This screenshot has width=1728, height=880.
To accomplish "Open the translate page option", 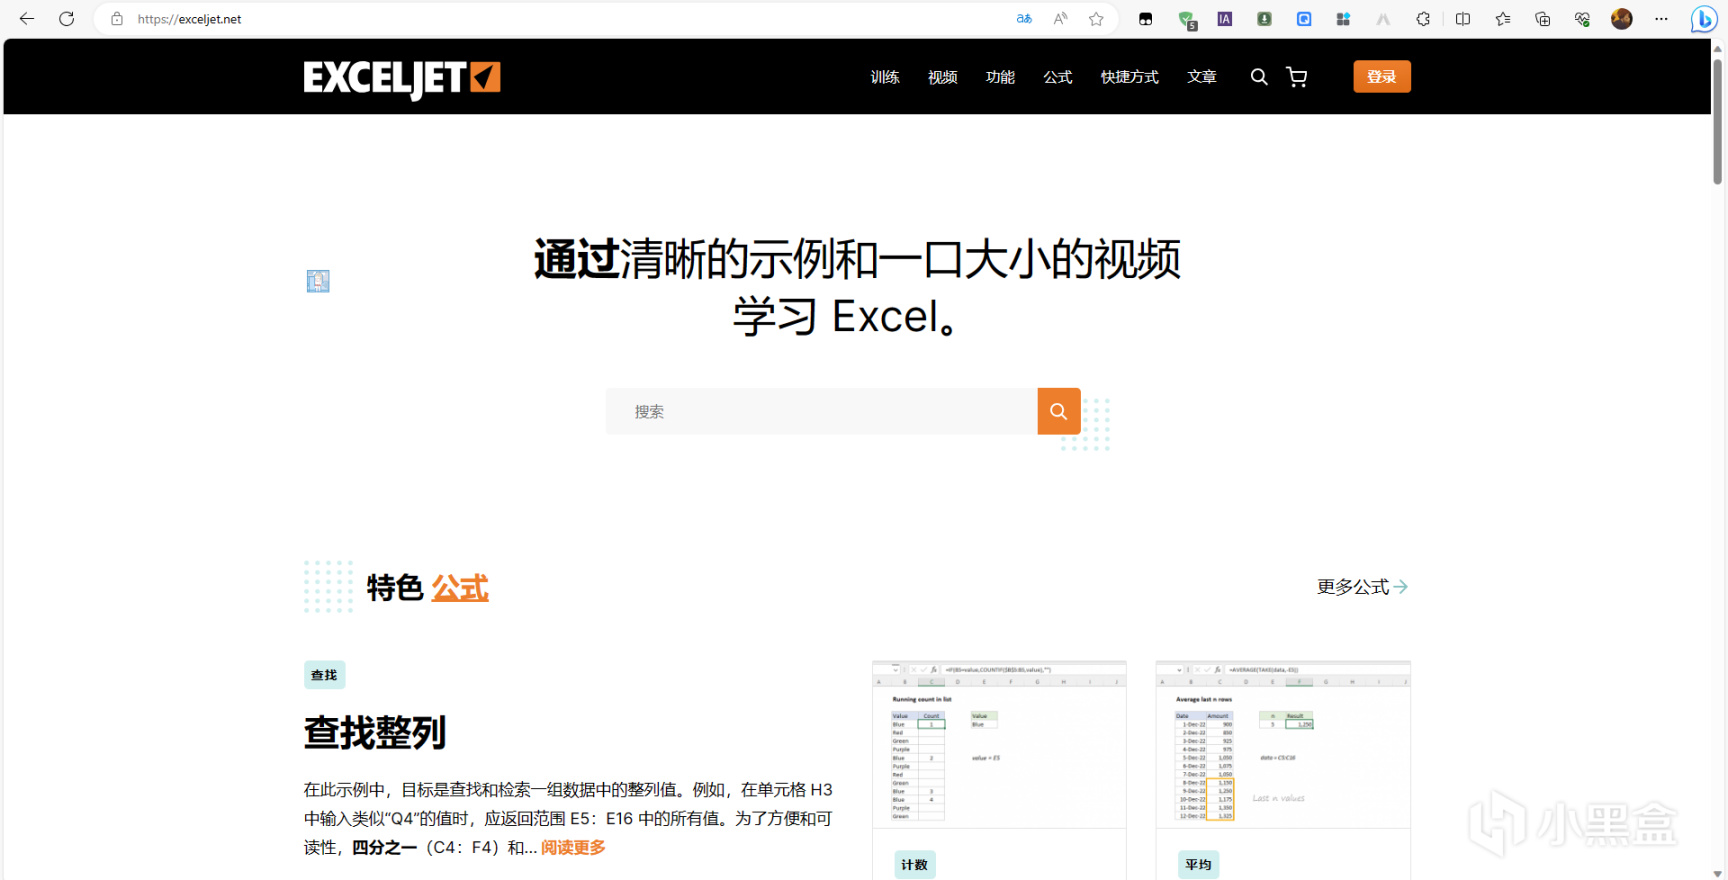I will 1024,19.
